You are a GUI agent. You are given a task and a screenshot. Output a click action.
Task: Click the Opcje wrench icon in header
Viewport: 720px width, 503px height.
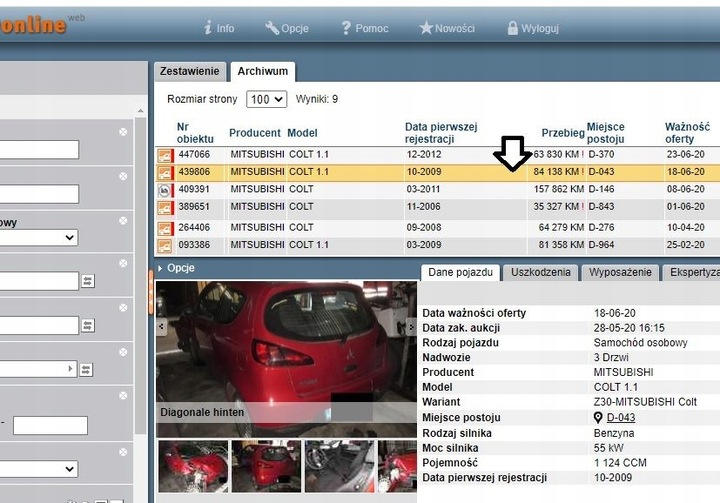point(272,28)
